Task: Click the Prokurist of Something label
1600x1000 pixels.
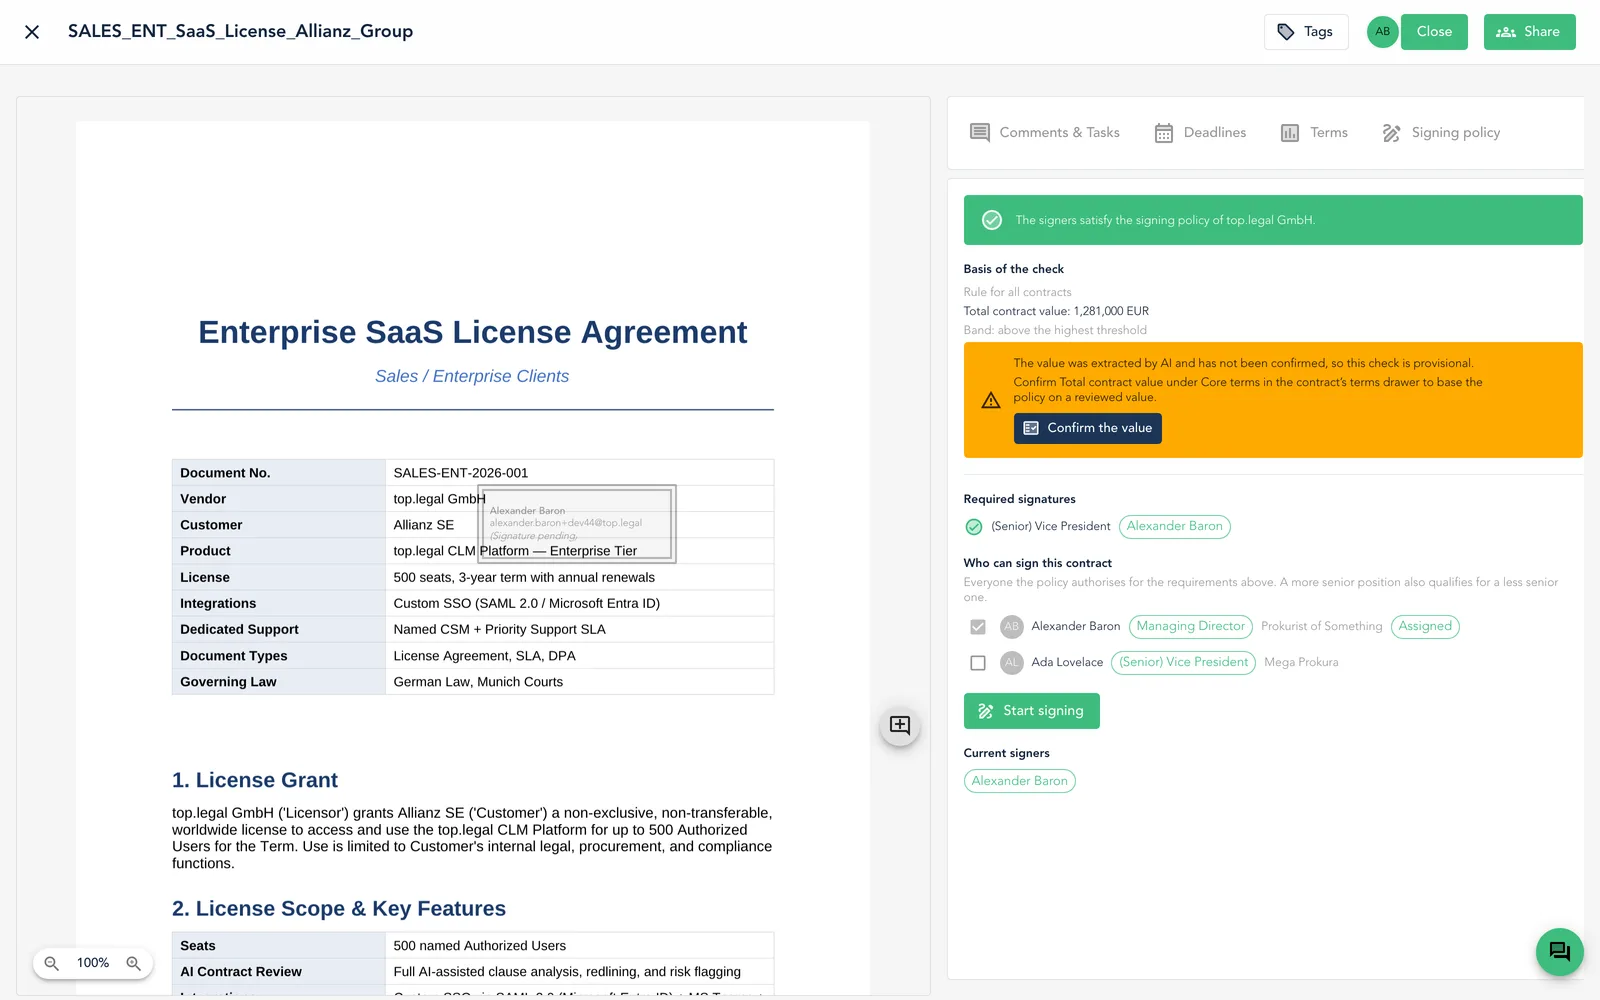Action: click(x=1322, y=627)
